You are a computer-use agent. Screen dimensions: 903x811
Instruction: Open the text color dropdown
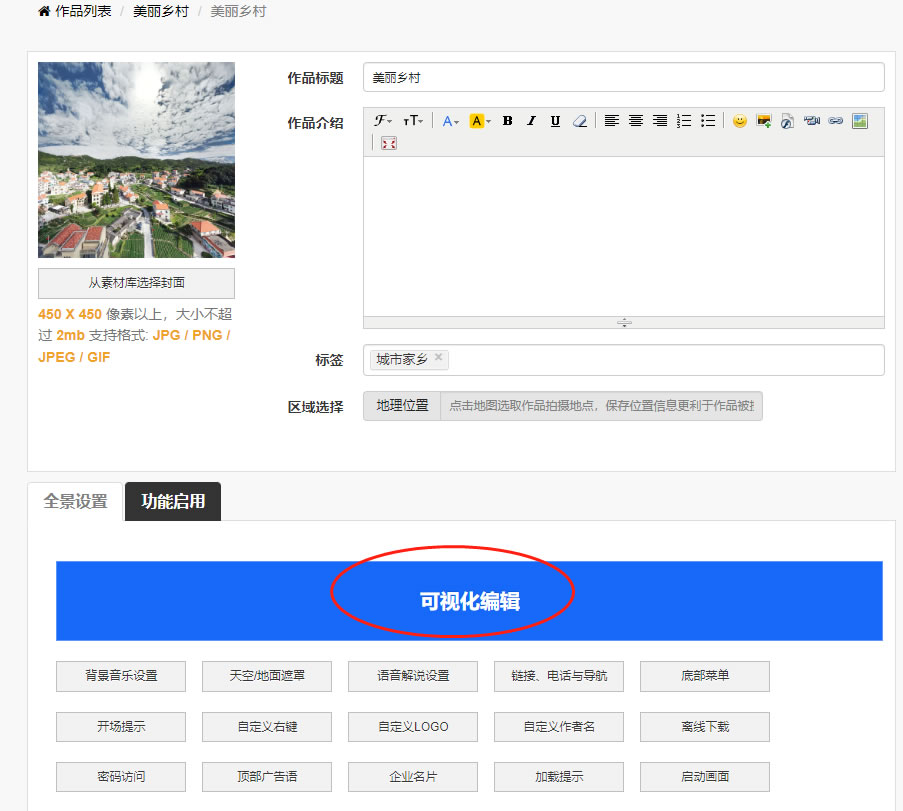pyautogui.click(x=449, y=121)
